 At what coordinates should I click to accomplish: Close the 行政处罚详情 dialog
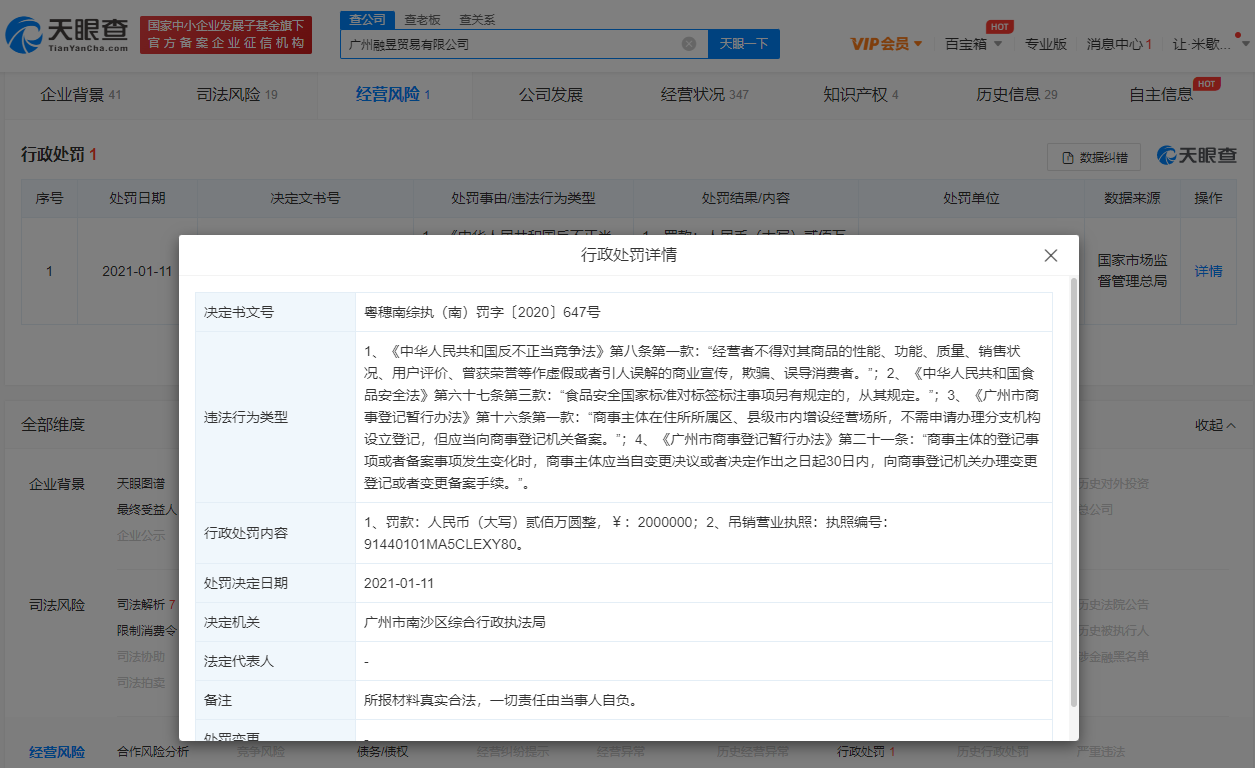tap(1050, 256)
